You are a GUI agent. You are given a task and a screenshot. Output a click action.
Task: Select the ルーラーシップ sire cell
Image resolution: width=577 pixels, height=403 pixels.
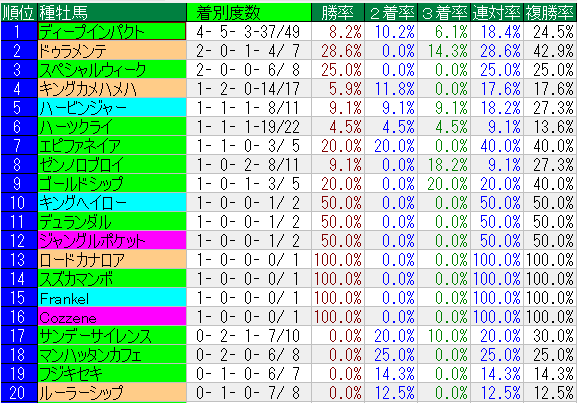point(112,392)
